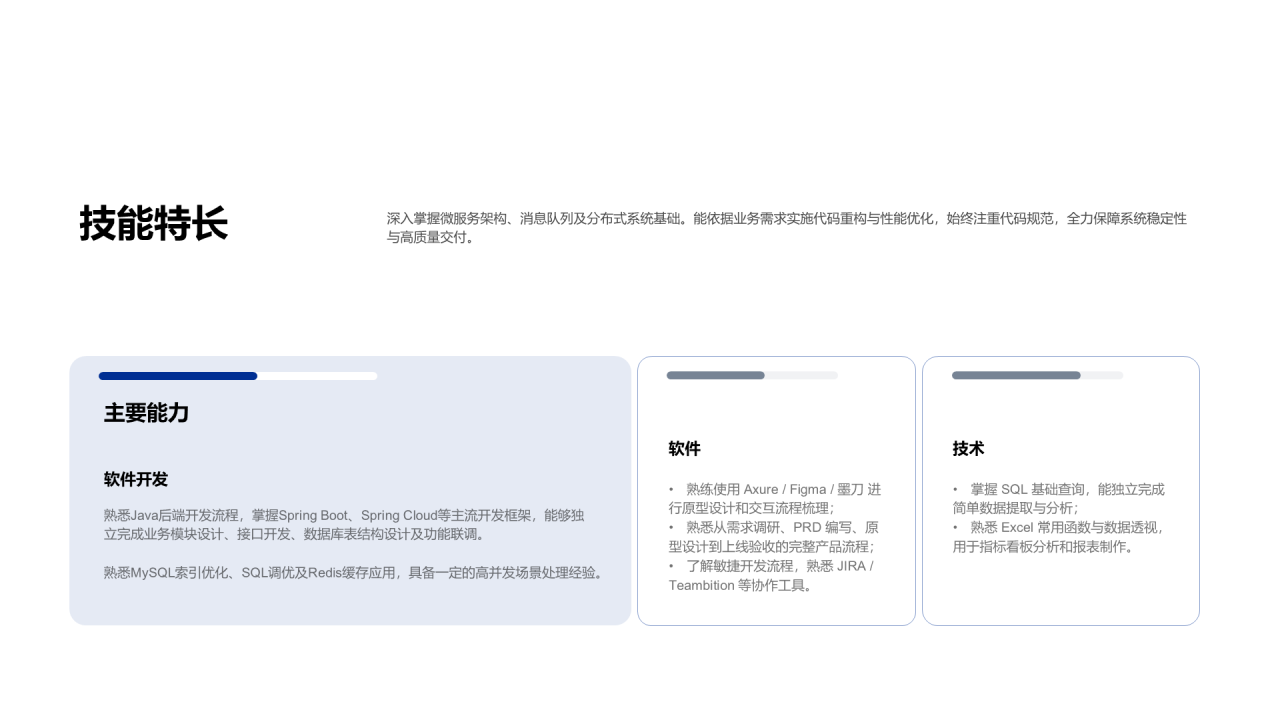Click the white unfilled part of 主要能力 bar
The height and width of the screenshot is (720, 1280).
click(318, 376)
